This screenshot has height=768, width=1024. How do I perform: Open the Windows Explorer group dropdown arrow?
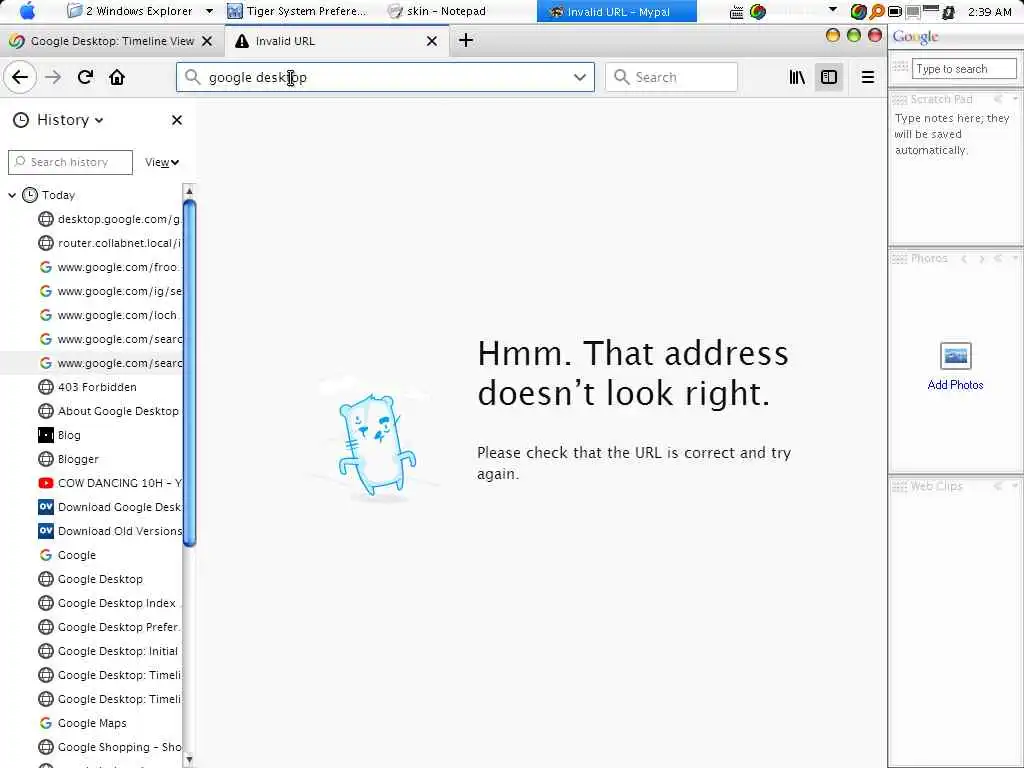(x=209, y=11)
